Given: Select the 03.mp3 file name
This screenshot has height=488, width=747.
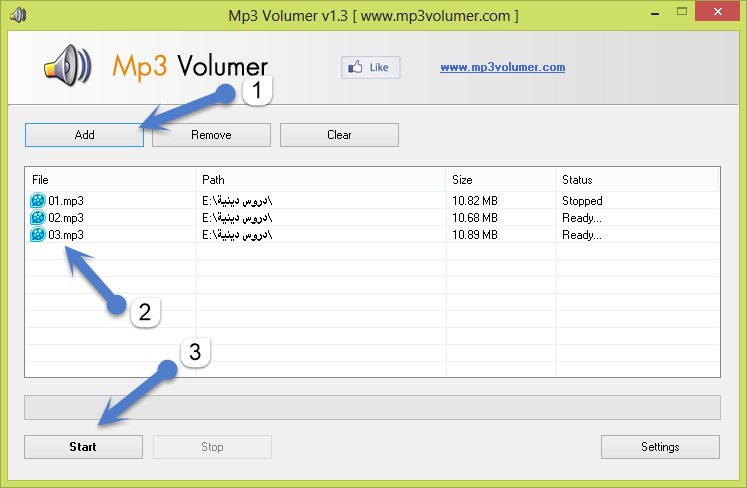Looking at the screenshot, I should [x=66, y=234].
